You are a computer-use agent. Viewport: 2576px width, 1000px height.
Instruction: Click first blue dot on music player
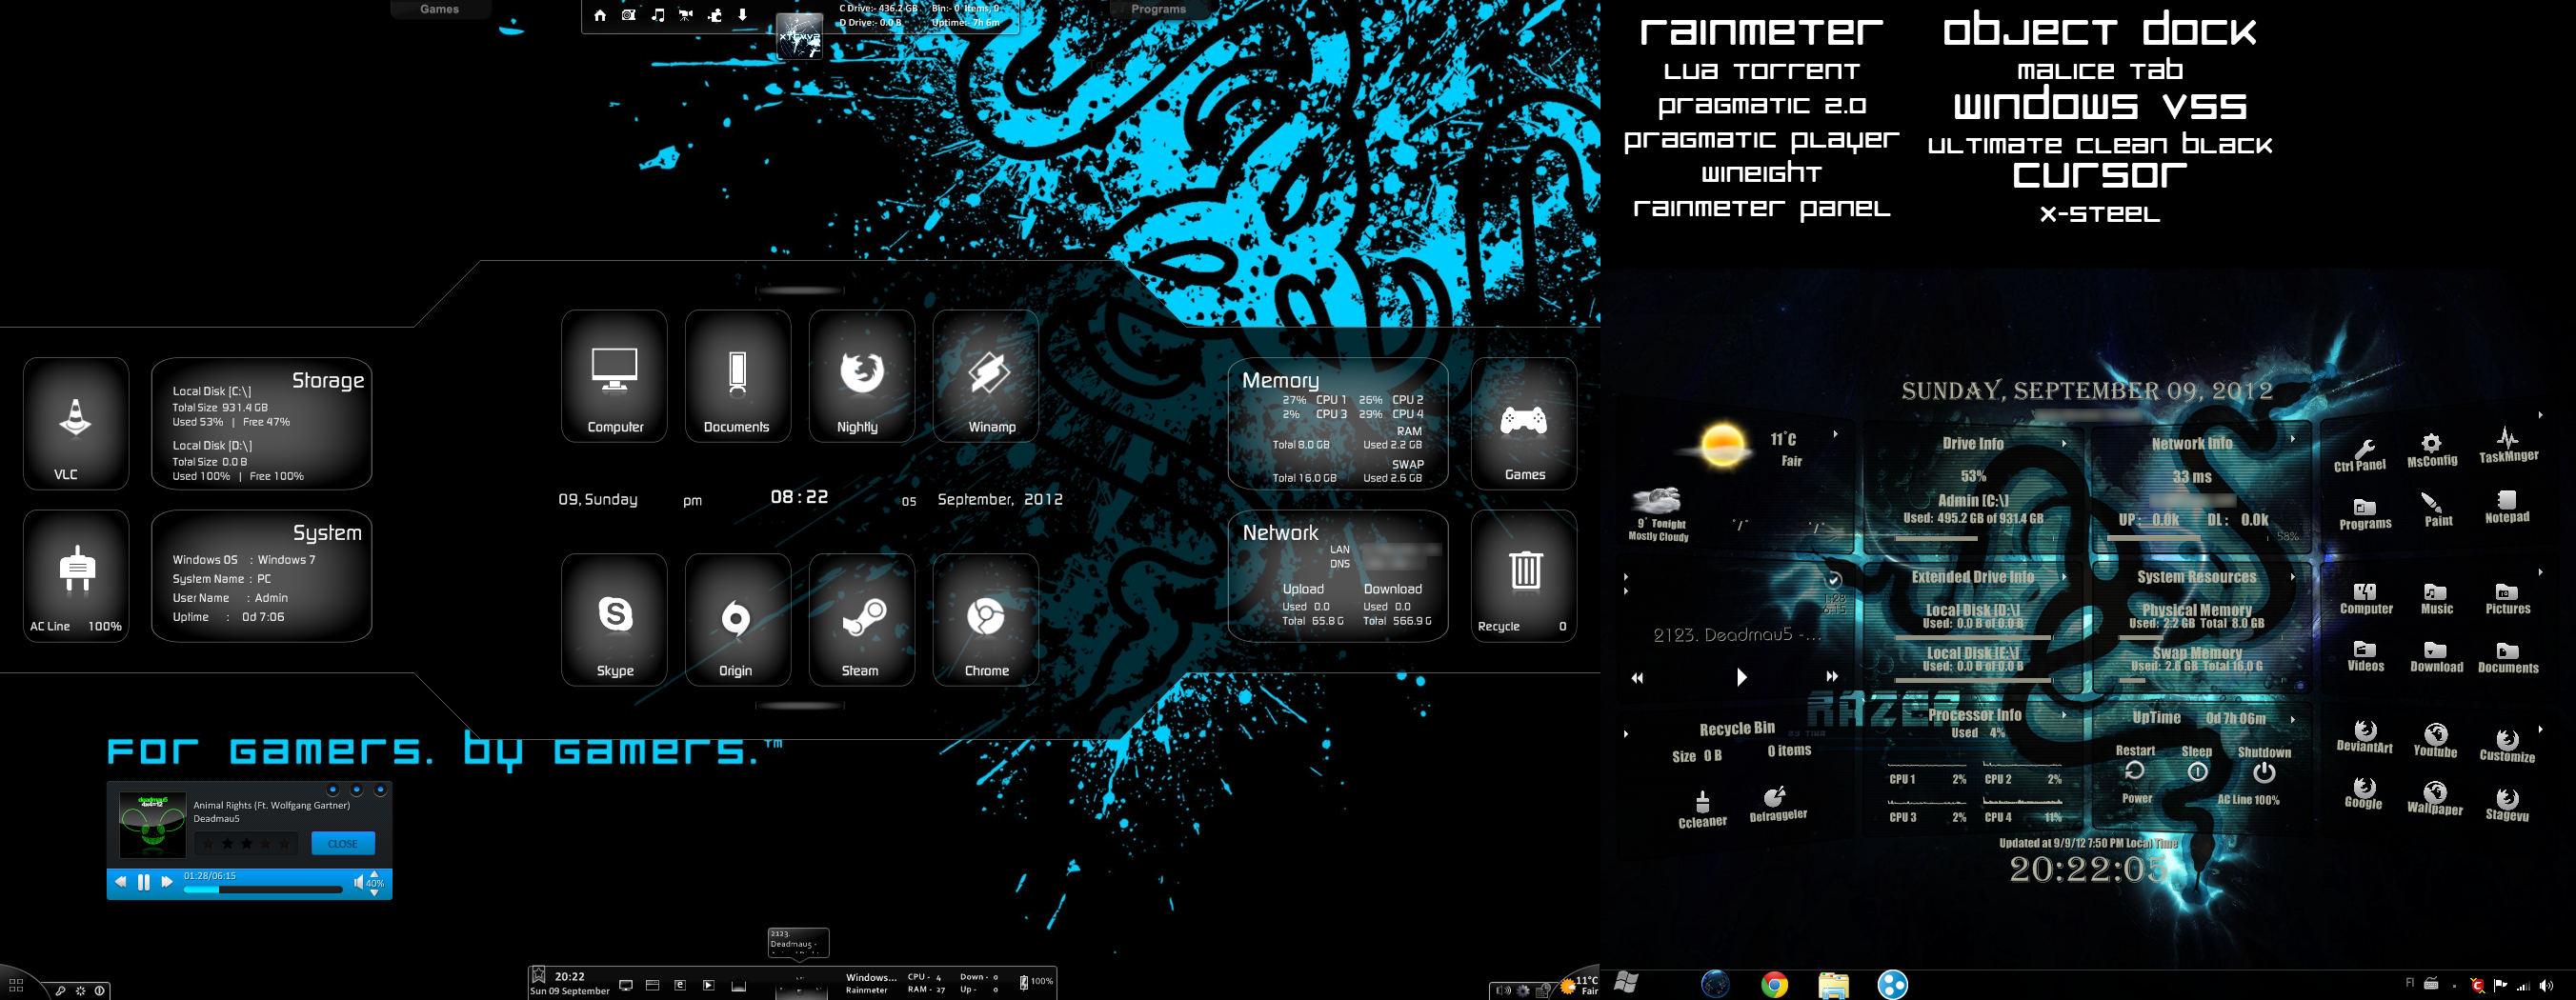[x=333, y=790]
